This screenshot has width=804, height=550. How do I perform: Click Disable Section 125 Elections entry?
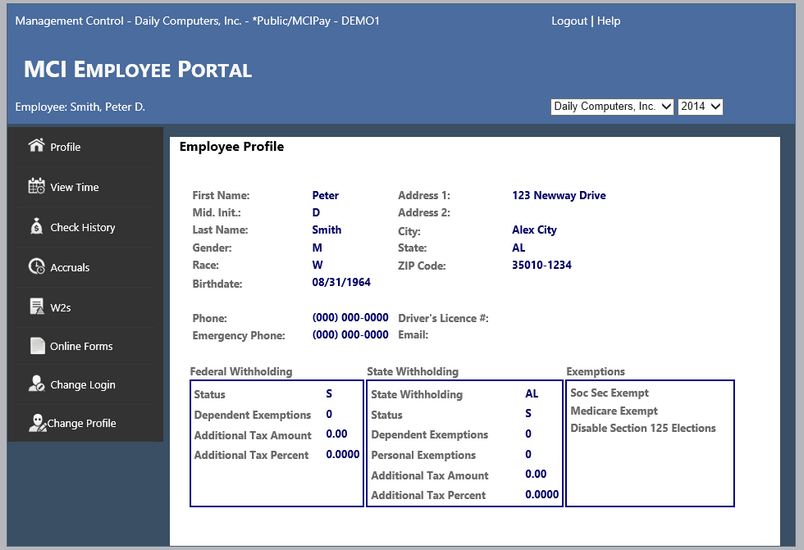[x=643, y=428]
